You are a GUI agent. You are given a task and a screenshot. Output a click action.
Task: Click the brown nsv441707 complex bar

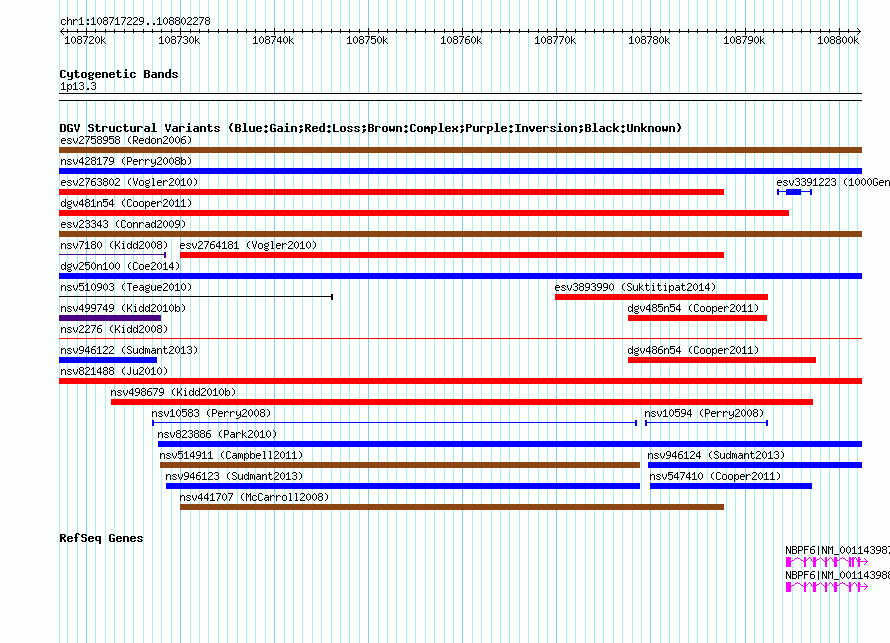[452, 507]
